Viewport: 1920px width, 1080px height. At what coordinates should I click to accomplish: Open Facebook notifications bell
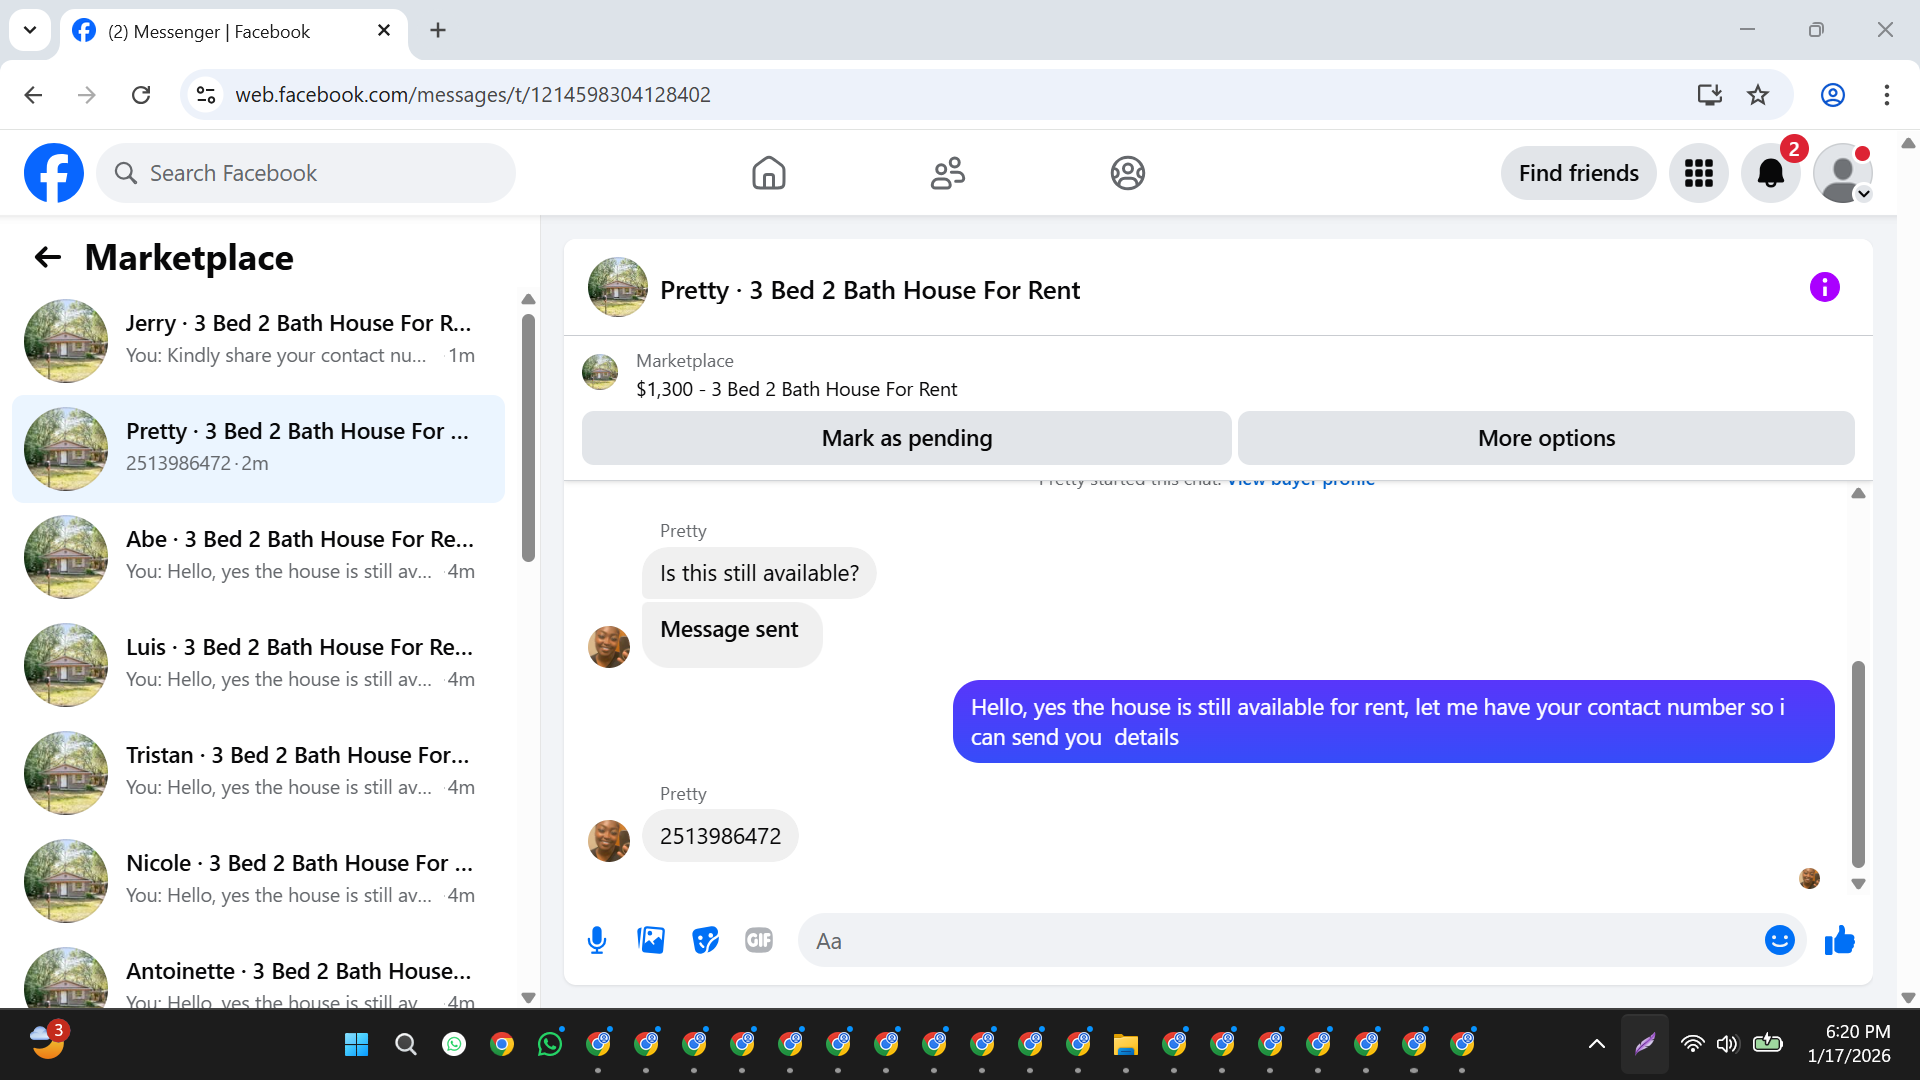pyautogui.click(x=1770, y=174)
